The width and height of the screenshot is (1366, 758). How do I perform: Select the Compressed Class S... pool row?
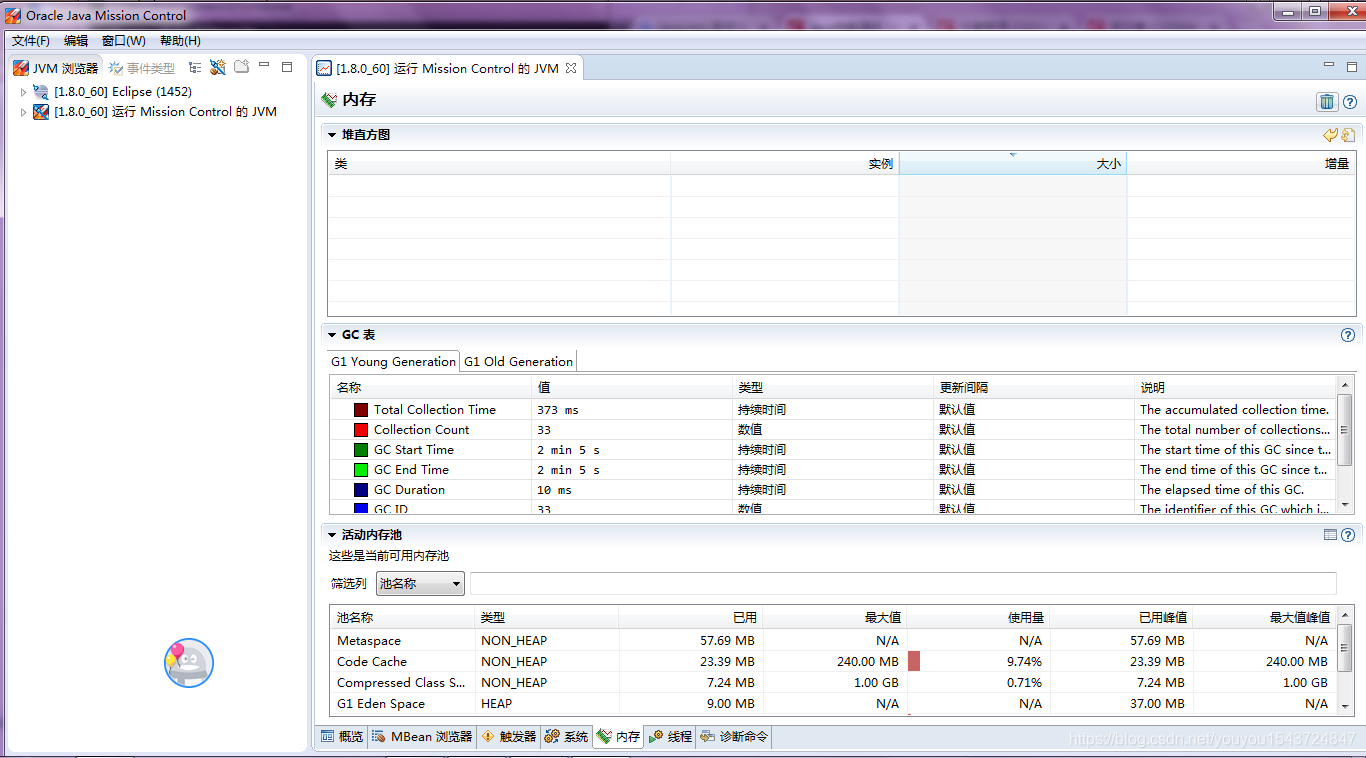coord(833,682)
